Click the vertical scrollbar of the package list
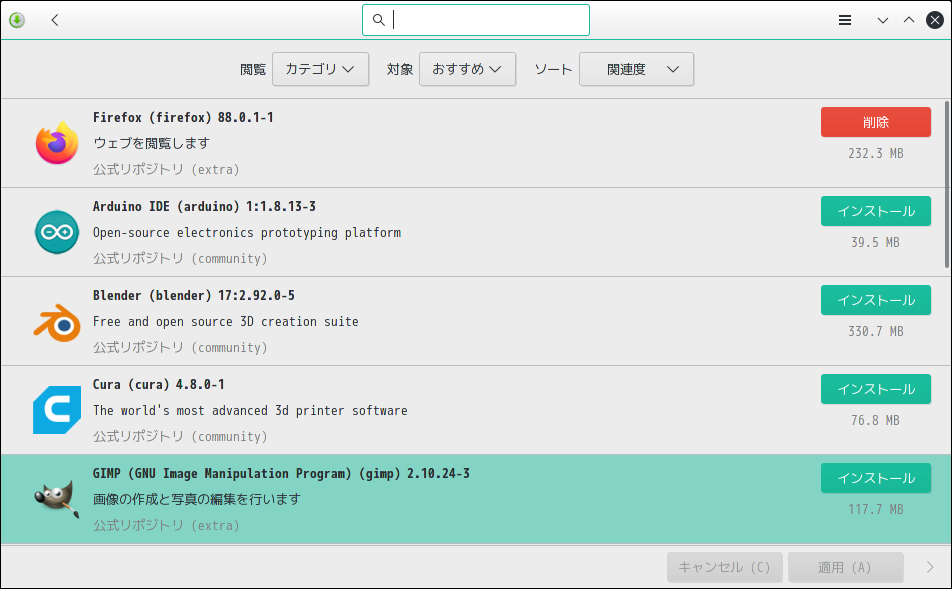Screen dimensions: 952x589 click(x=947, y=184)
